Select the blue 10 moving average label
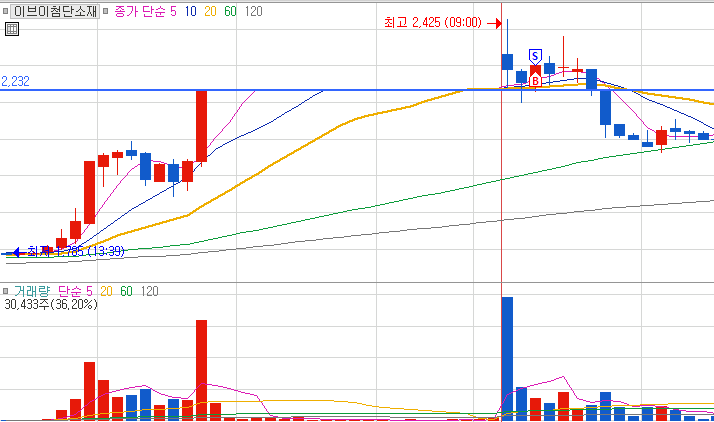Image resolution: width=714 pixels, height=422 pixels. pos(190,11)
